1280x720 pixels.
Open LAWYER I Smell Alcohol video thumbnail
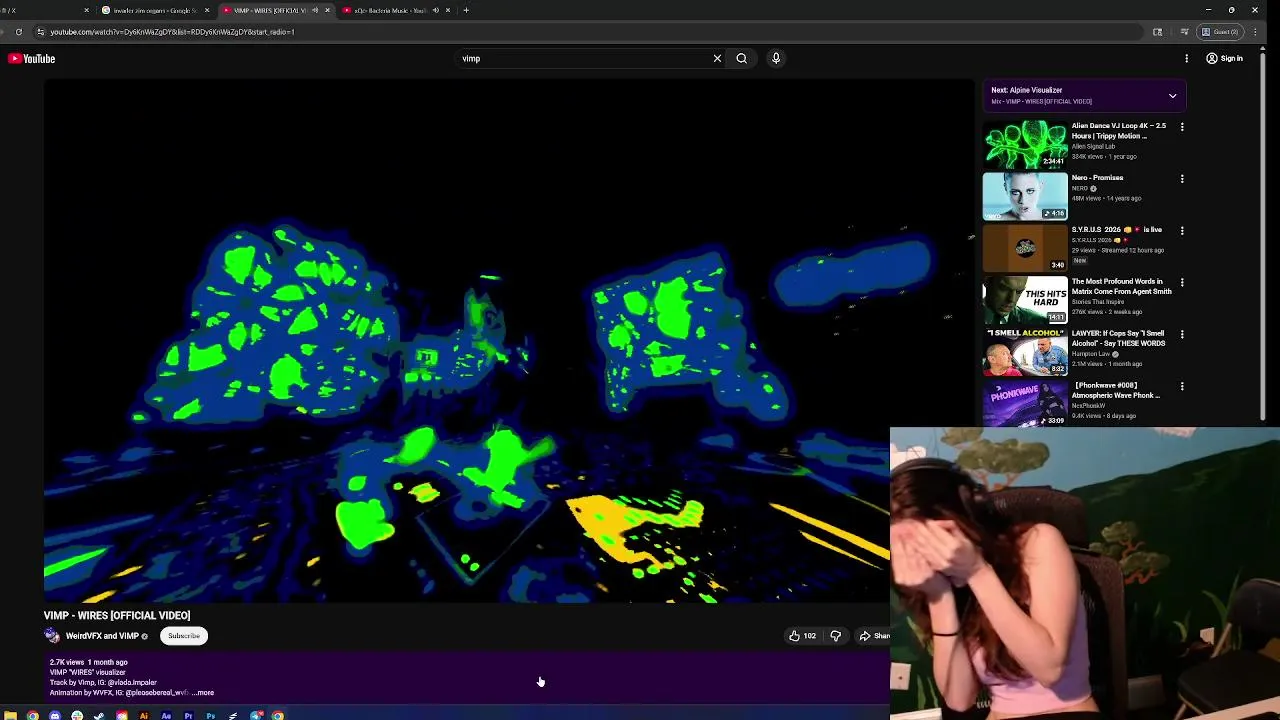click(x=1025, y=352)
